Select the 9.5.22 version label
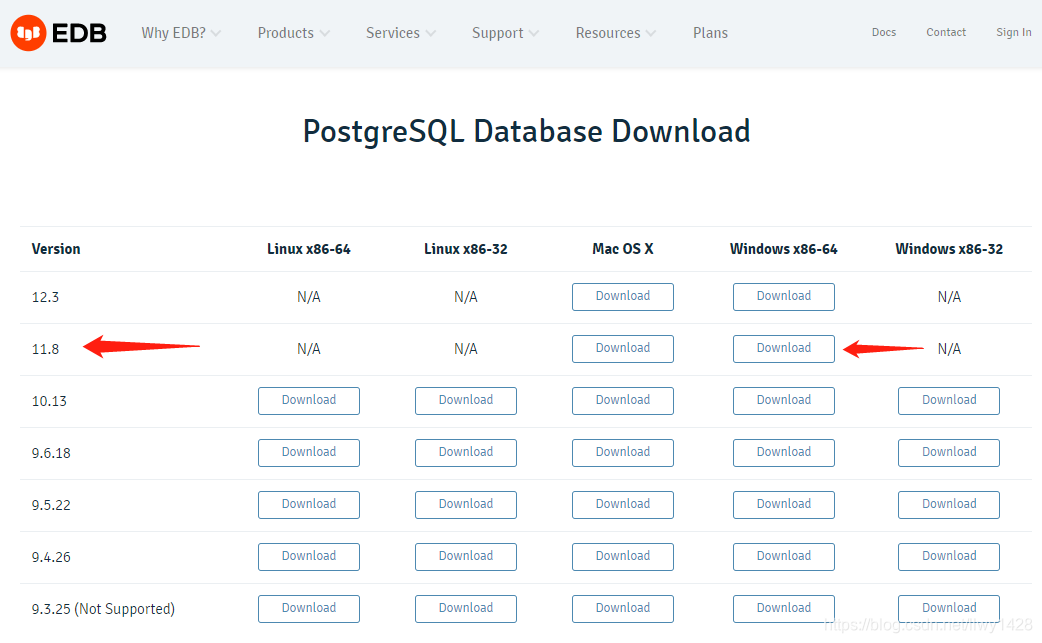The width and height of the screenshot is (1042, 643). 51,505
